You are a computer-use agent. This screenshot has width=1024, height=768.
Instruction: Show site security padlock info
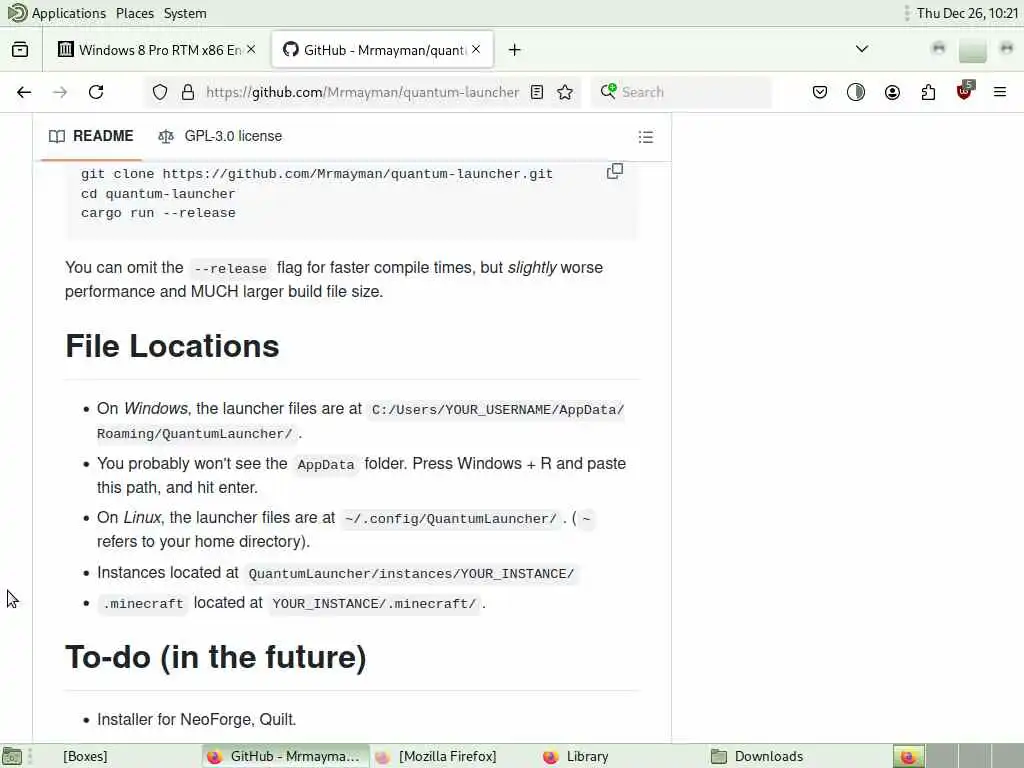click(x=188, y=92)
